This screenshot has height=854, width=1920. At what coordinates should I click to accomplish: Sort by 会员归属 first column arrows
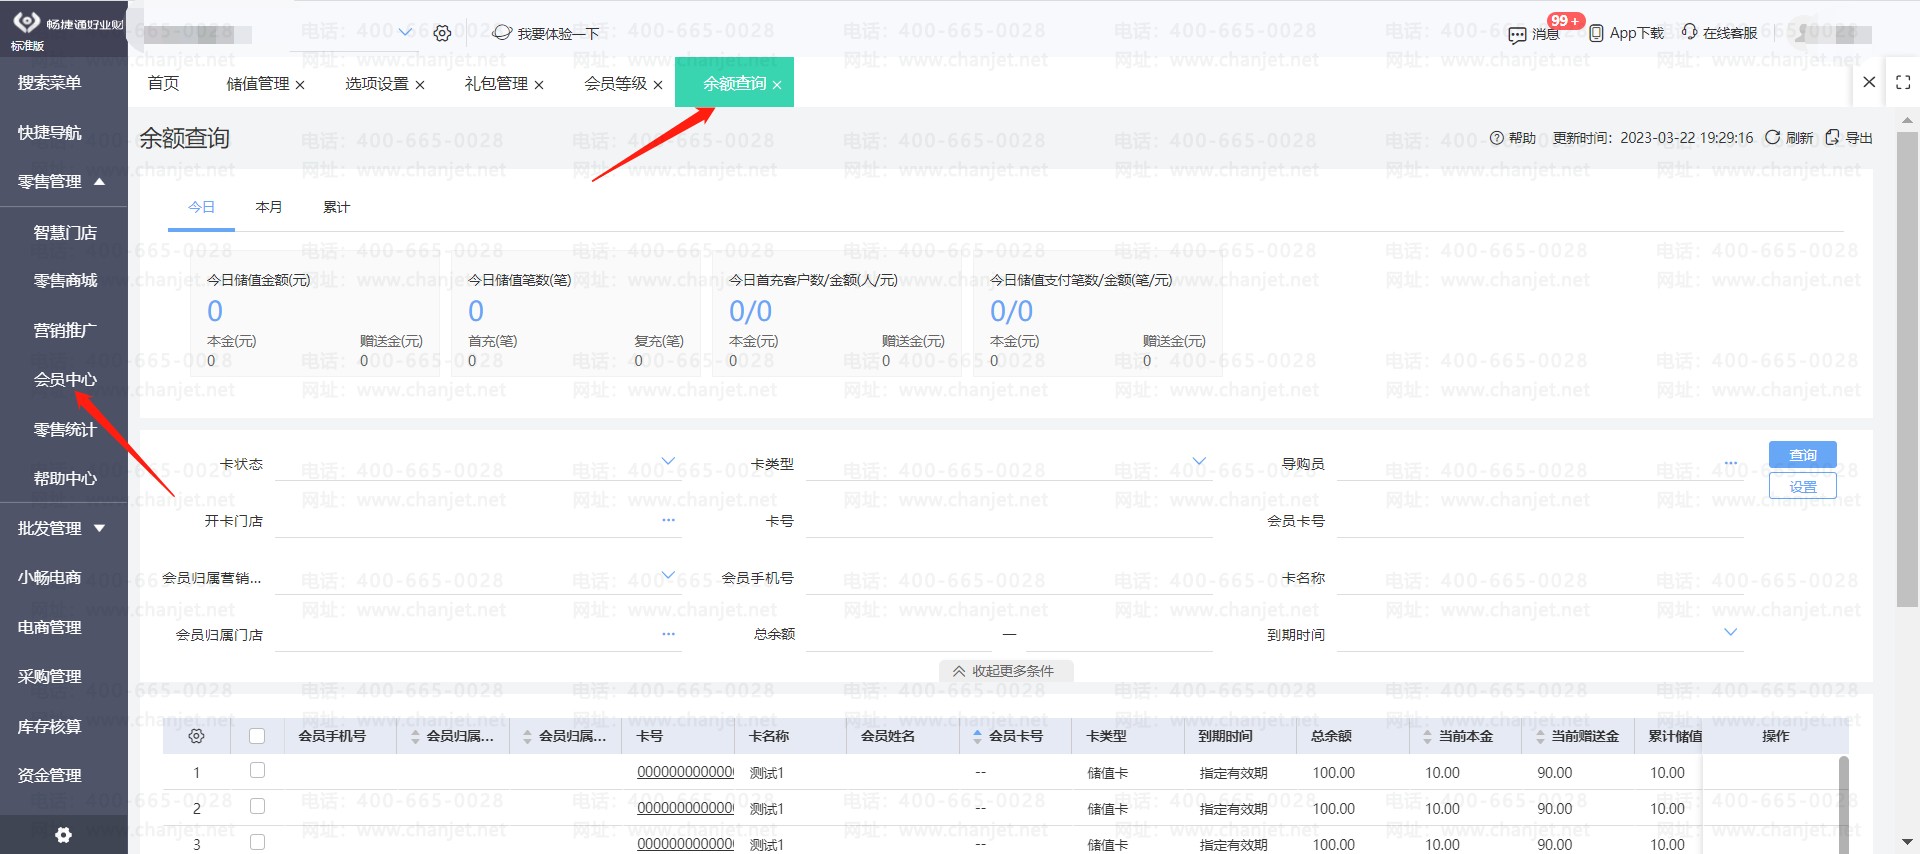pyautogui.click(x=415, y=737)
